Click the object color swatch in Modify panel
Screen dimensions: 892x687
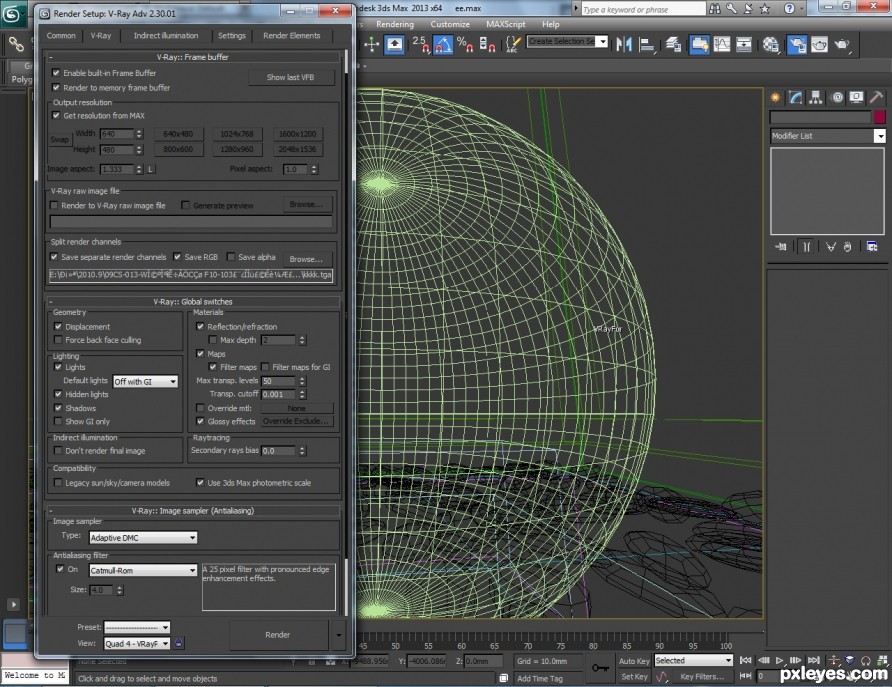879,117
